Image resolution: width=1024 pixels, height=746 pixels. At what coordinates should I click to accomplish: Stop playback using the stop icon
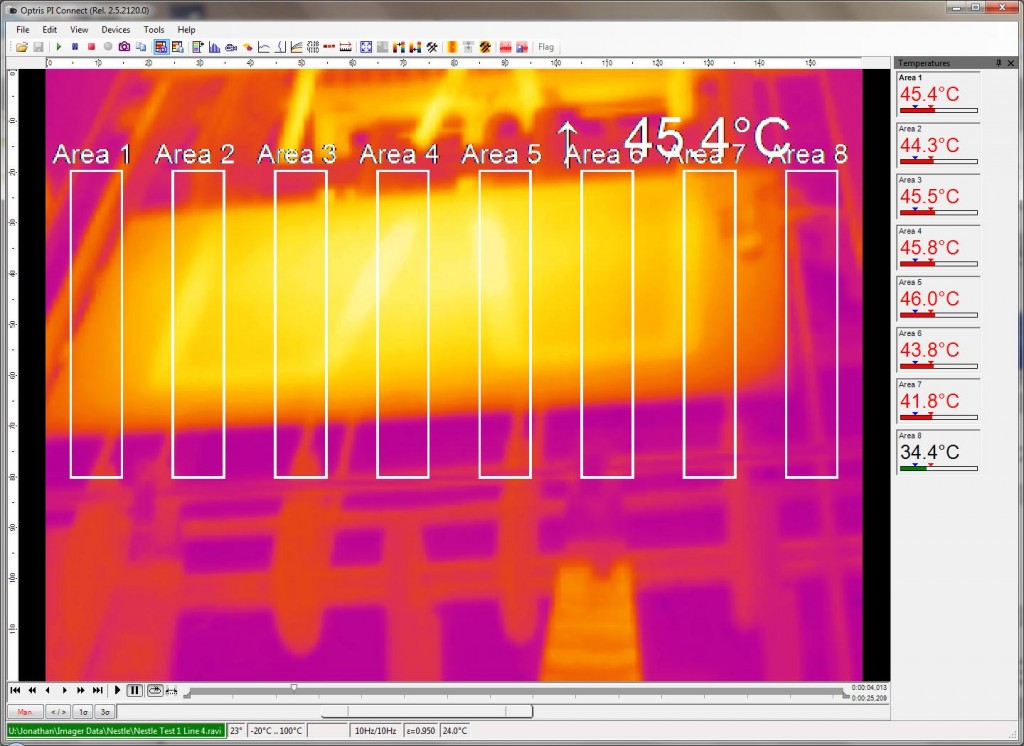click(x=93, y=47)
